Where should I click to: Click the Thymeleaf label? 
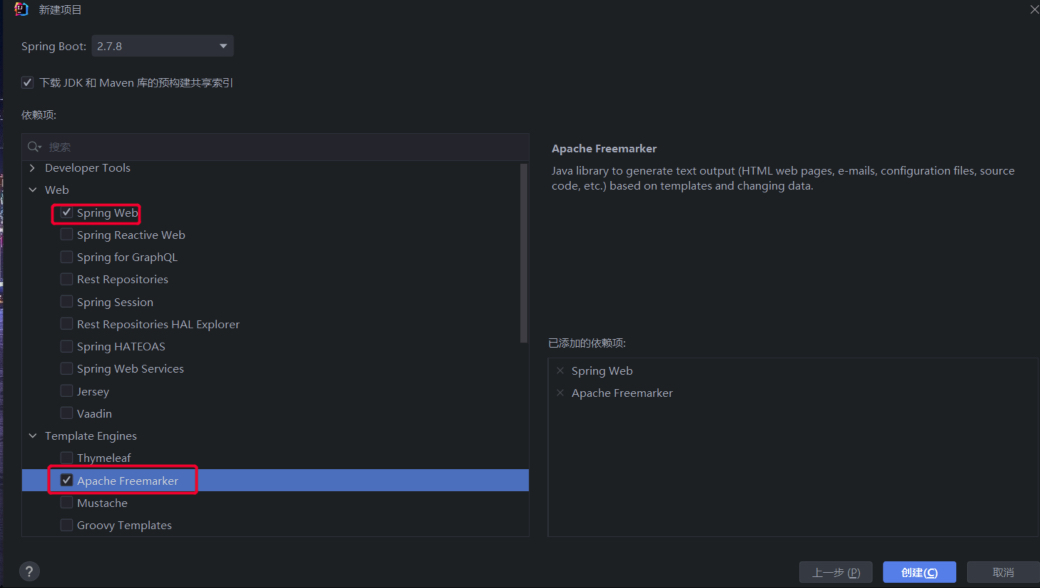tap(103, 457)
